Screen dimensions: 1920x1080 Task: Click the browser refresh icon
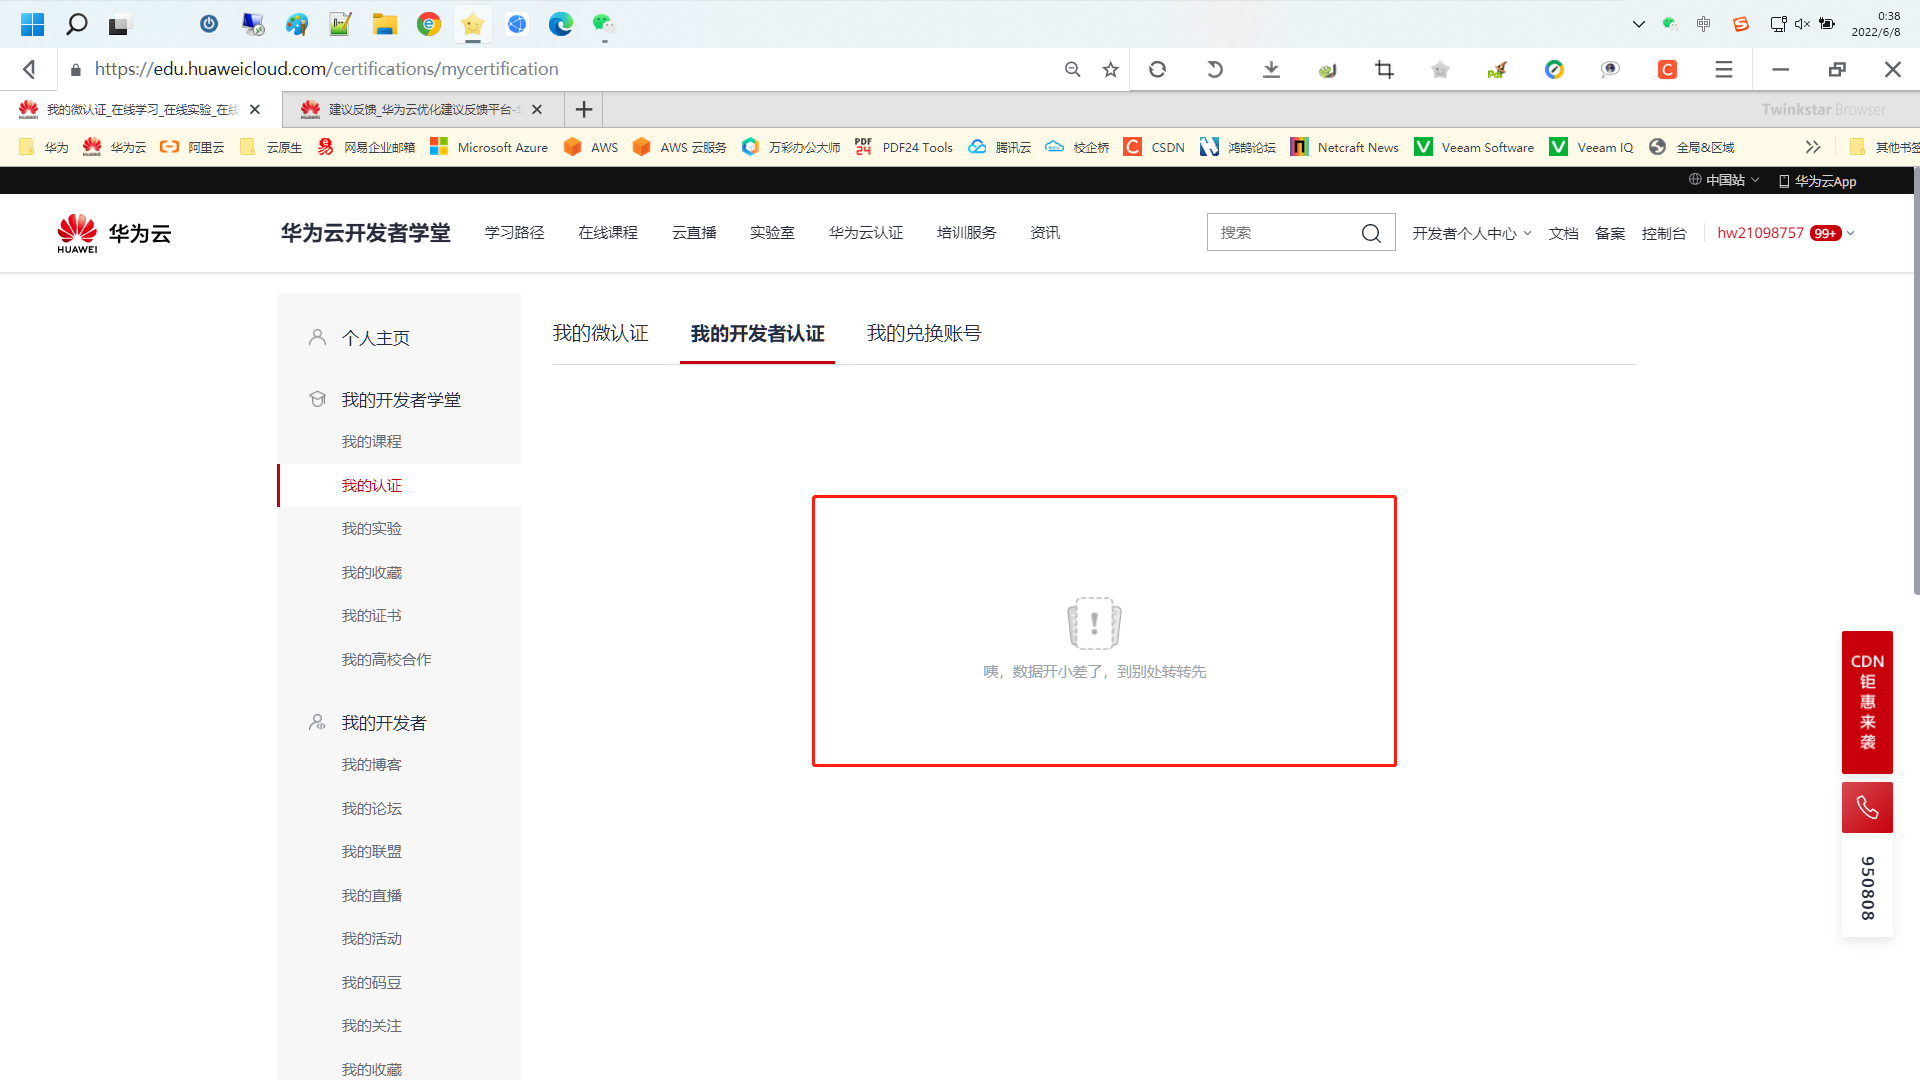(1157, 69)
